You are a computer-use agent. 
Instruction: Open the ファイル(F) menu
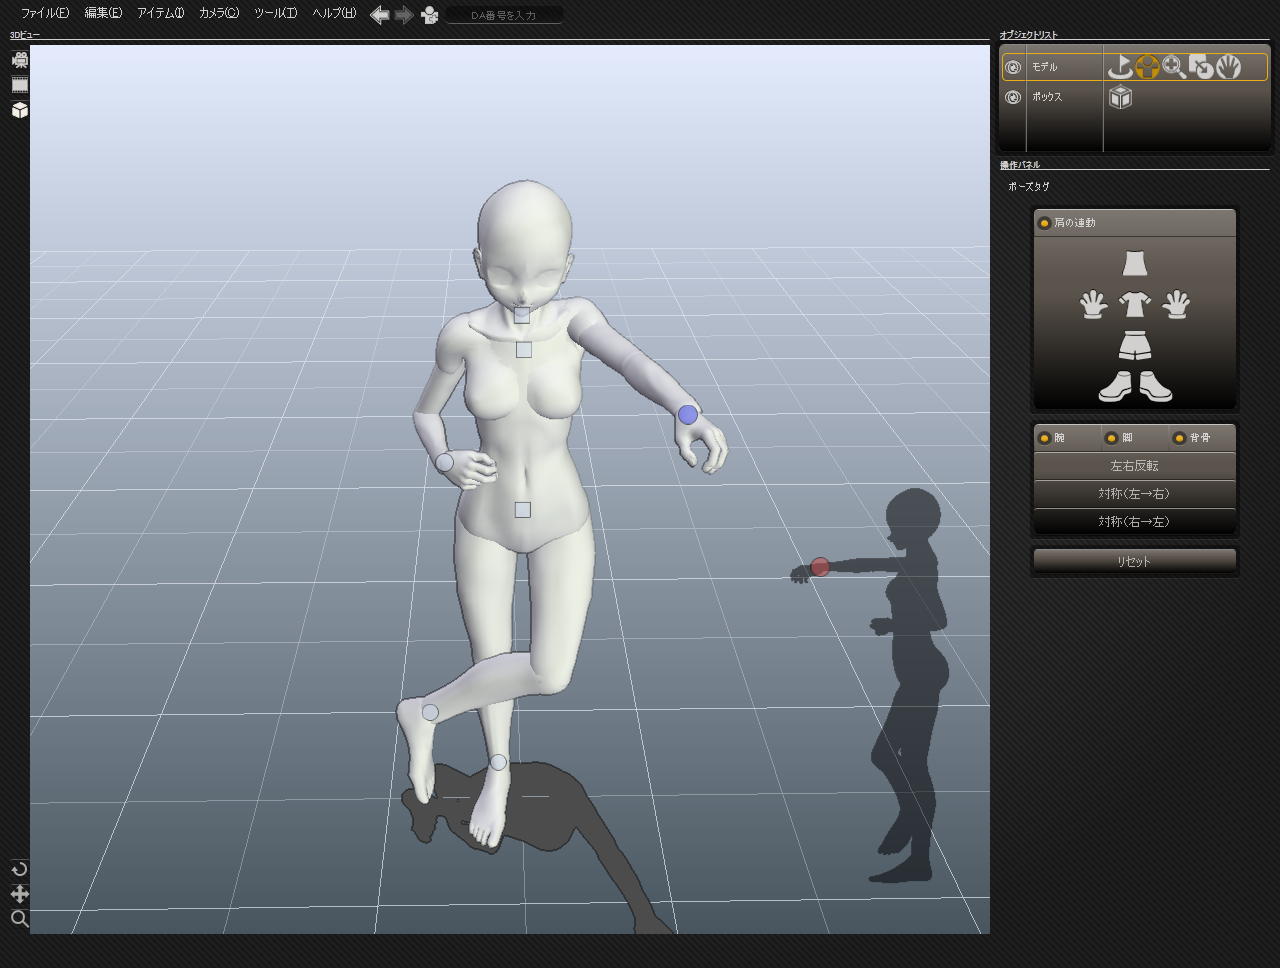45,13
